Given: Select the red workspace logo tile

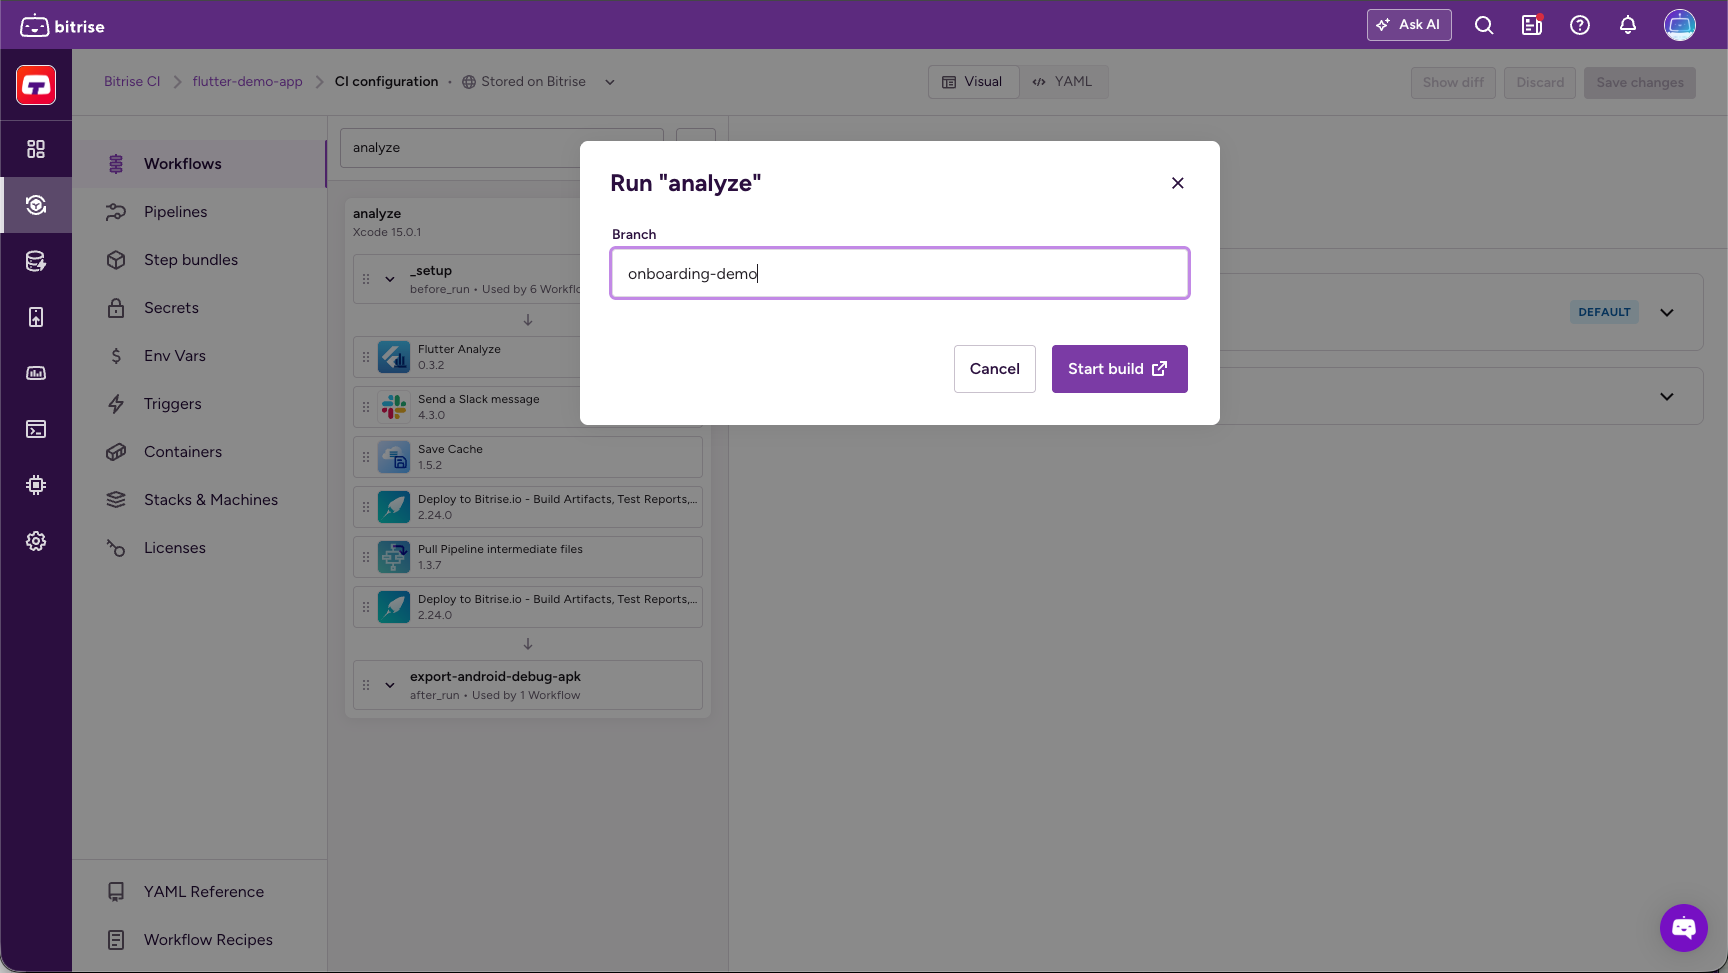Looking at the screenshot, I should pos(36,85).
